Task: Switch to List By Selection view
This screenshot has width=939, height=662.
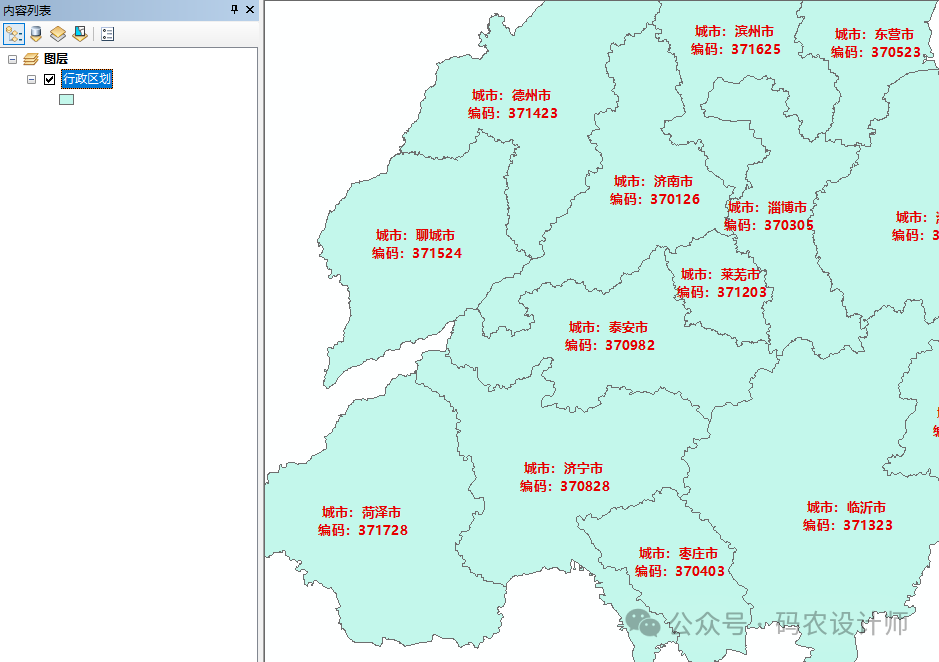Action: coord(80,34)
